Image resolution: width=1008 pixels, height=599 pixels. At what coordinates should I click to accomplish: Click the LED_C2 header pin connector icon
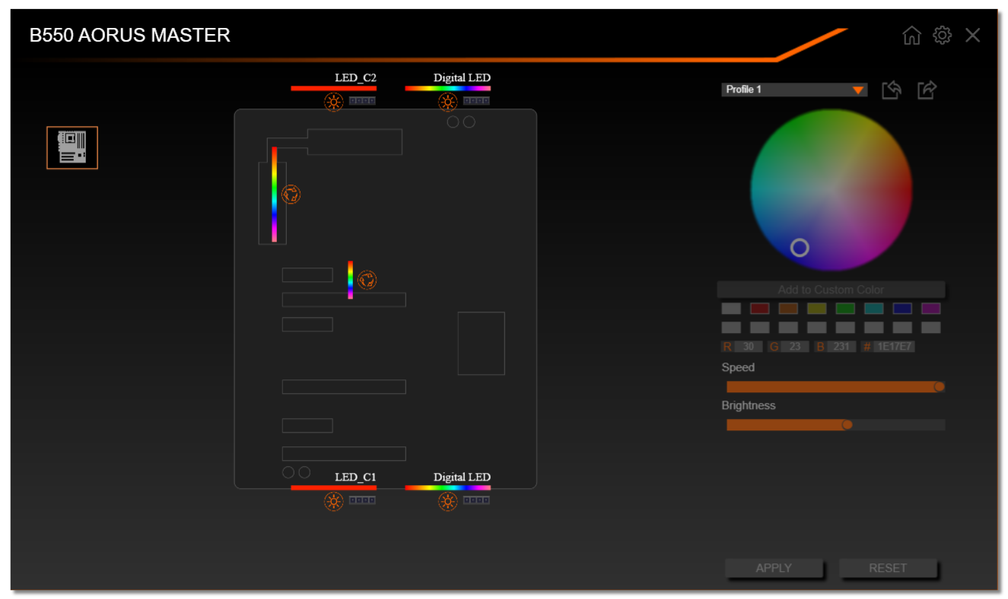click(x=362, y=101)
